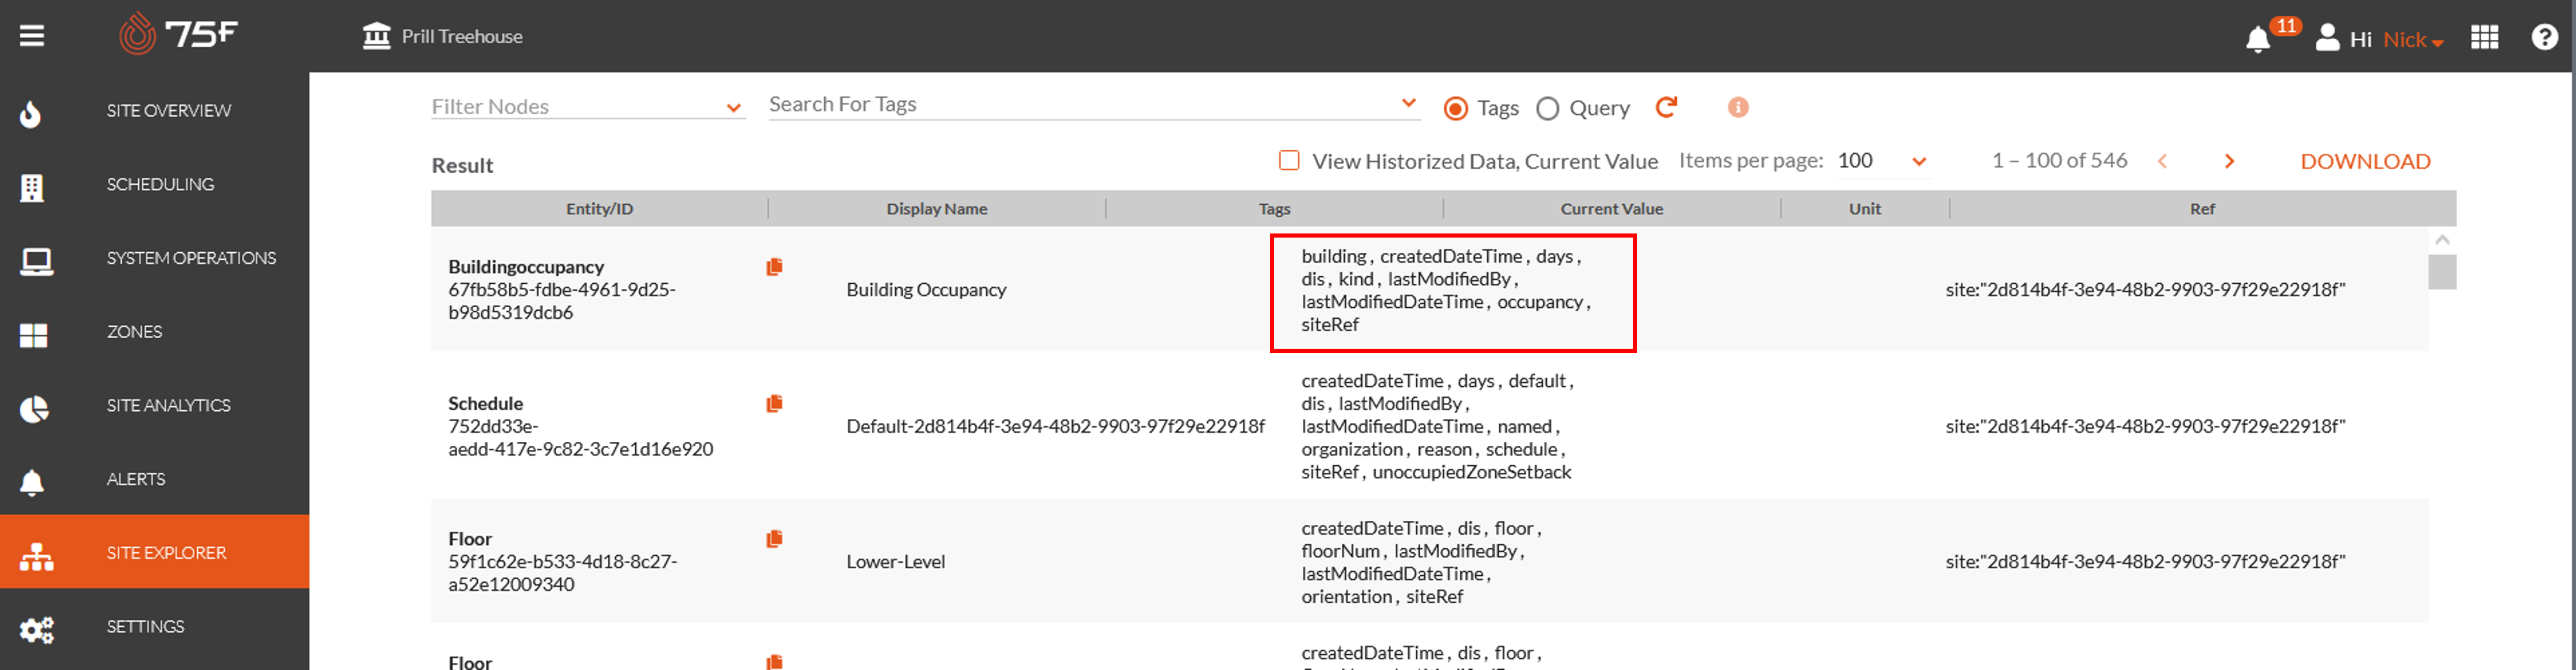Go to the next results page

(x=2229, y=161)
